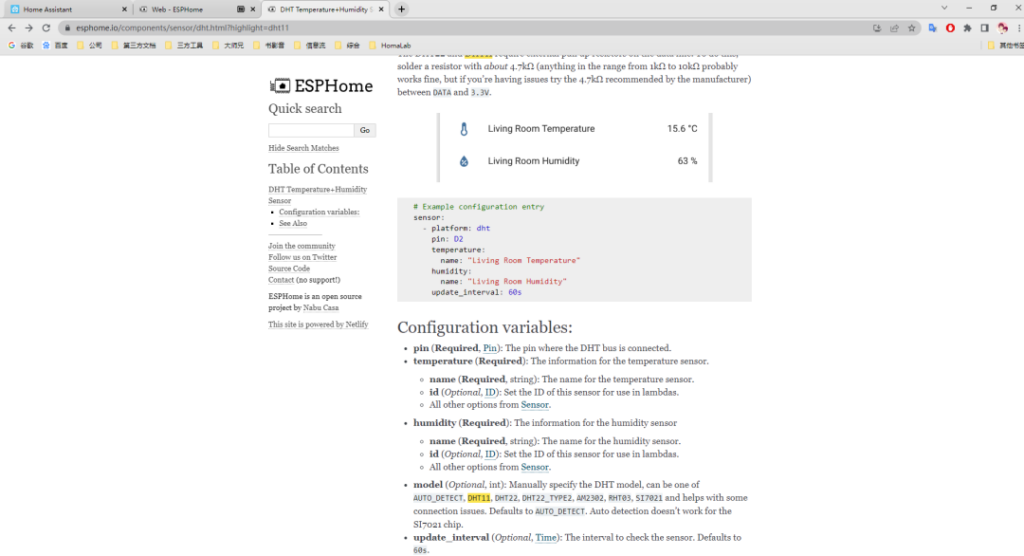Bookmark this page with the star
This screenshot has width=1024, height=556.
pos(912,28)
